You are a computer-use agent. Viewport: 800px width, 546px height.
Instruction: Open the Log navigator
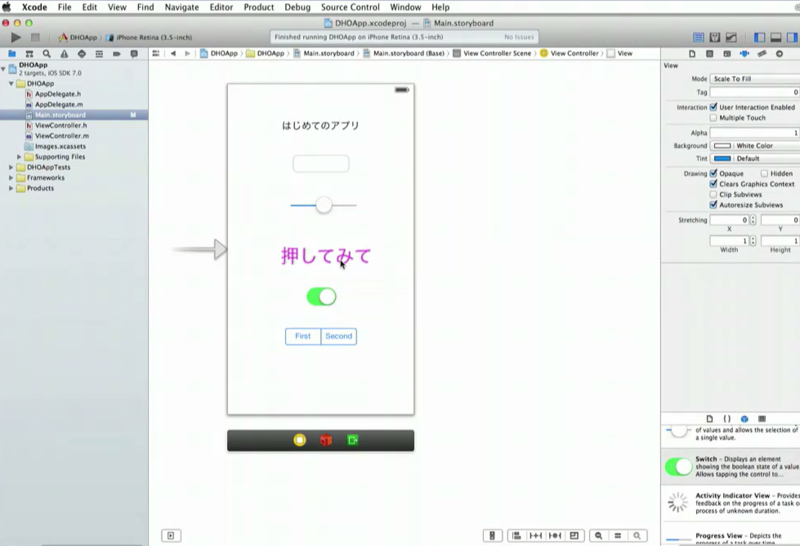(x=134, y=54)
